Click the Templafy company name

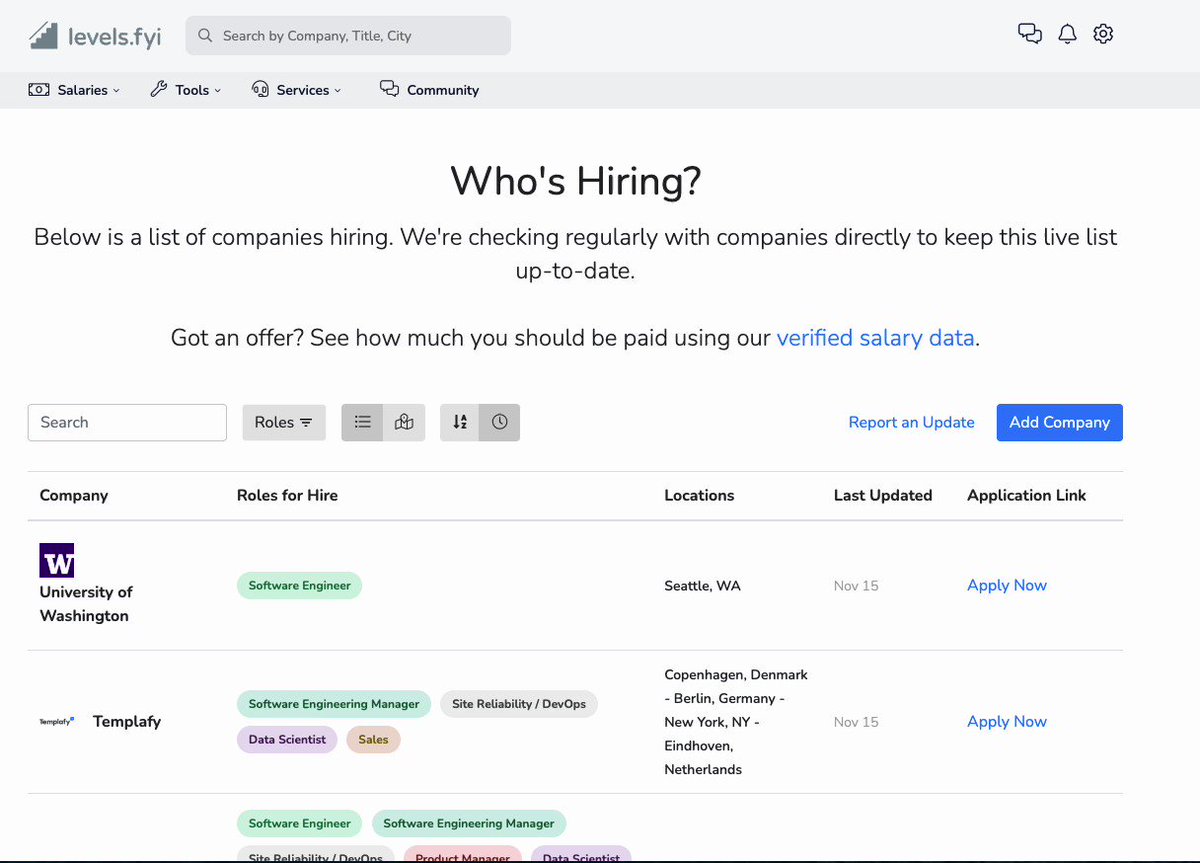coord(127,721)
